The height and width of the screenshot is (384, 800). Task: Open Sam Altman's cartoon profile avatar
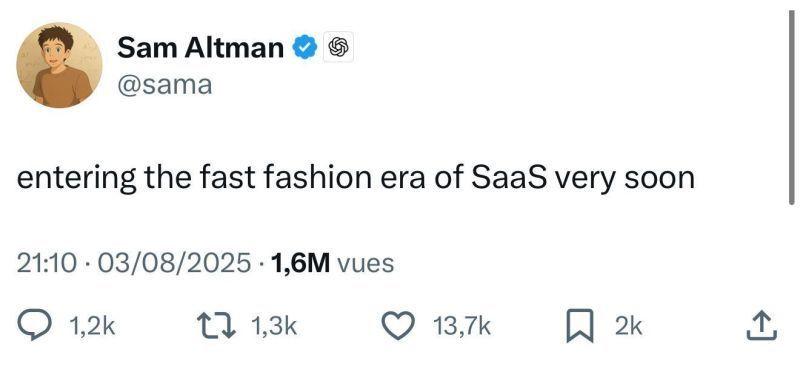[x=59, y=65]
